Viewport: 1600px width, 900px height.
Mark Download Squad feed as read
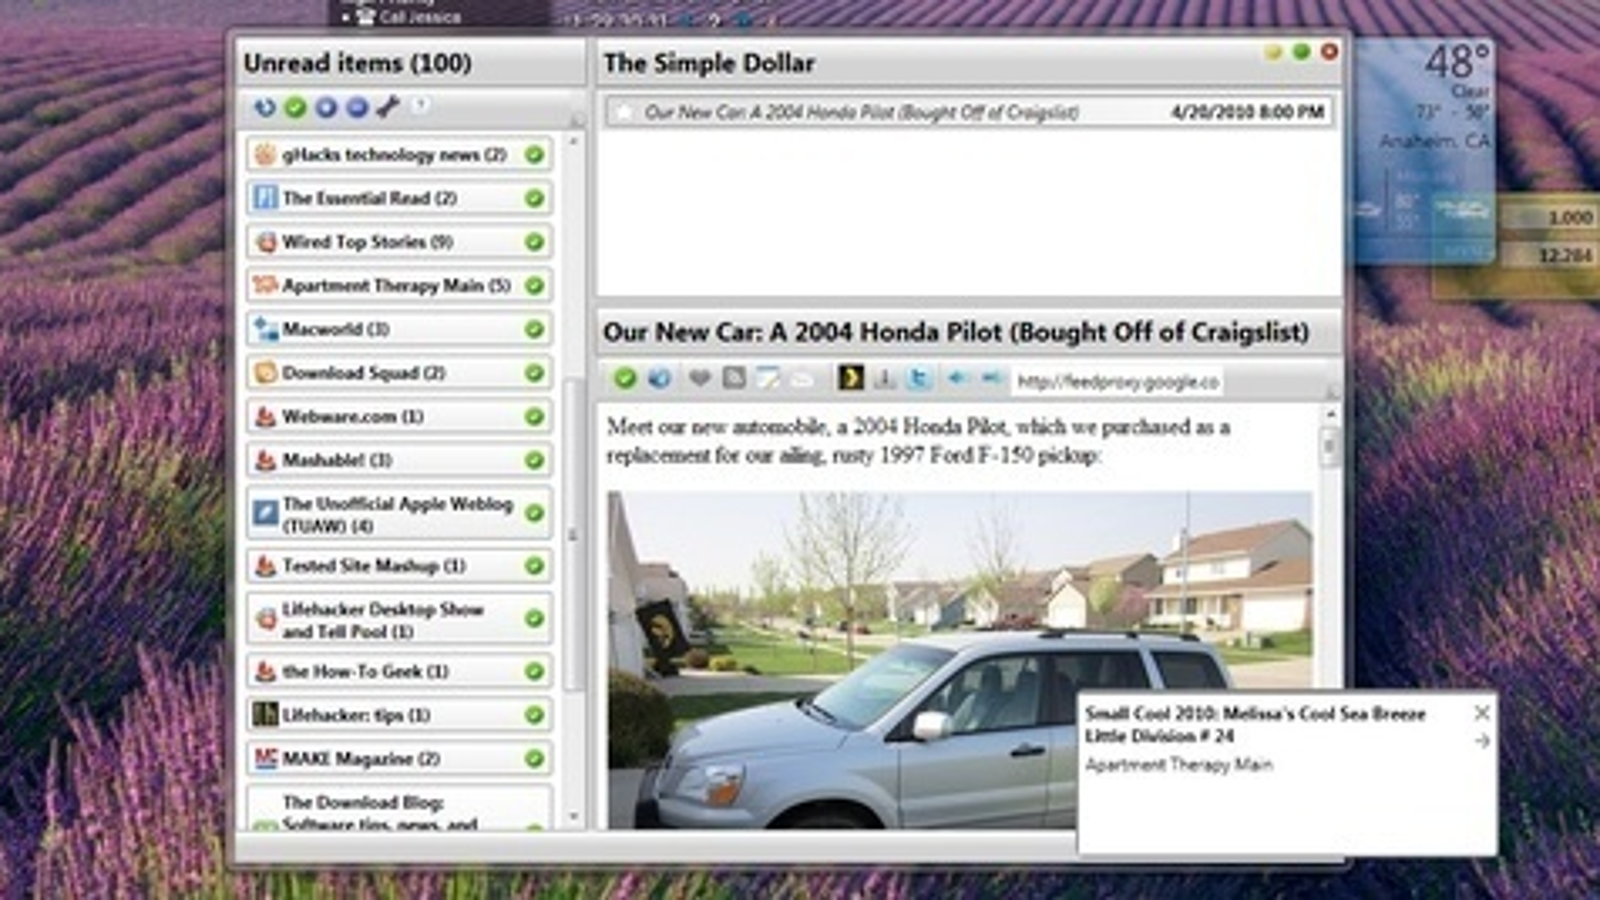point(535,373)
